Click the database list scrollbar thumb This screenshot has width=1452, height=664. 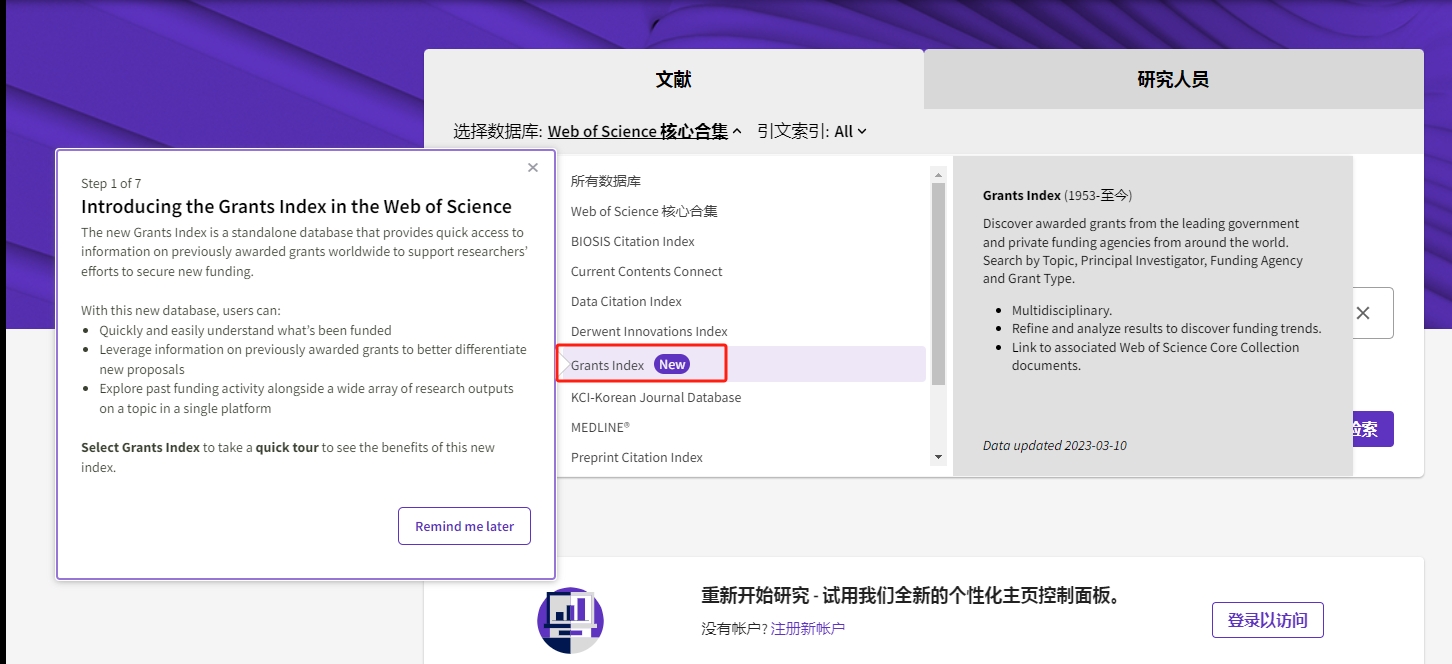pos(938,284)
